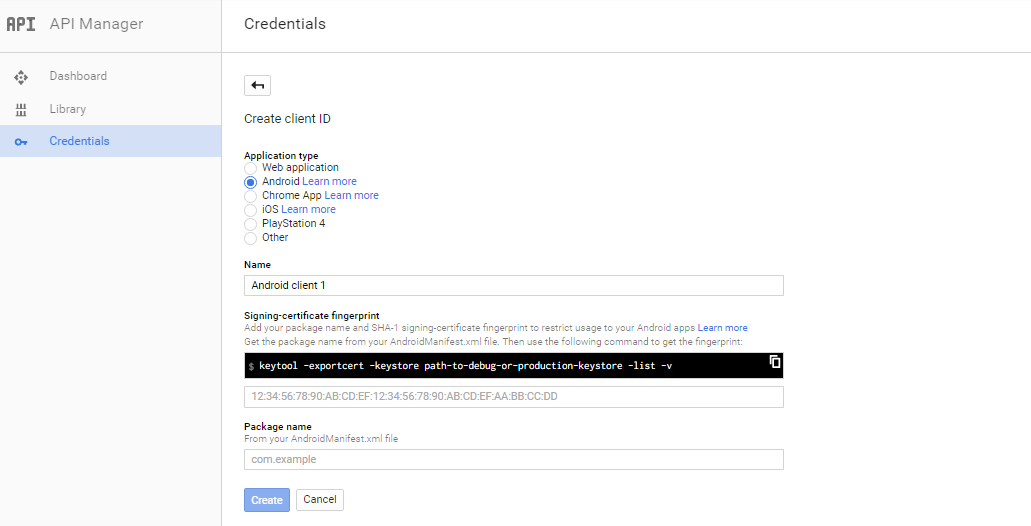
Task: Select Other application type
Action: tap(251, 238)
